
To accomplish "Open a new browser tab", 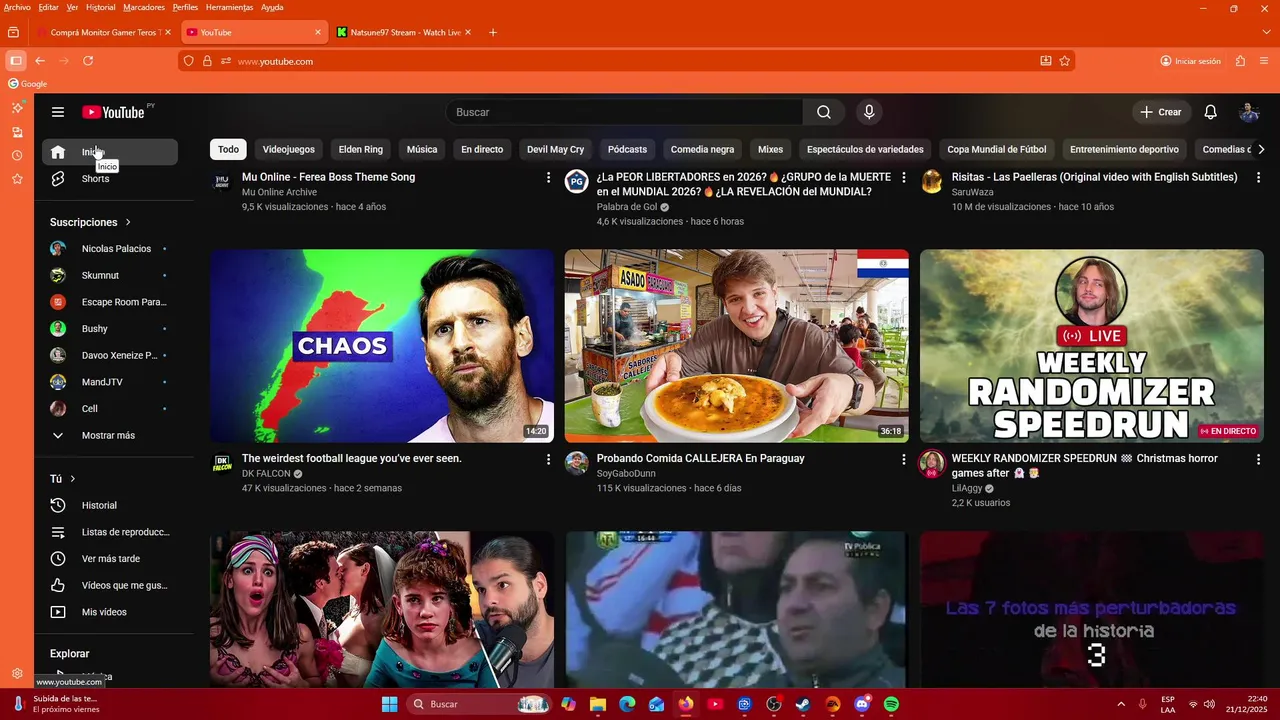I will (x=493, y=32).
